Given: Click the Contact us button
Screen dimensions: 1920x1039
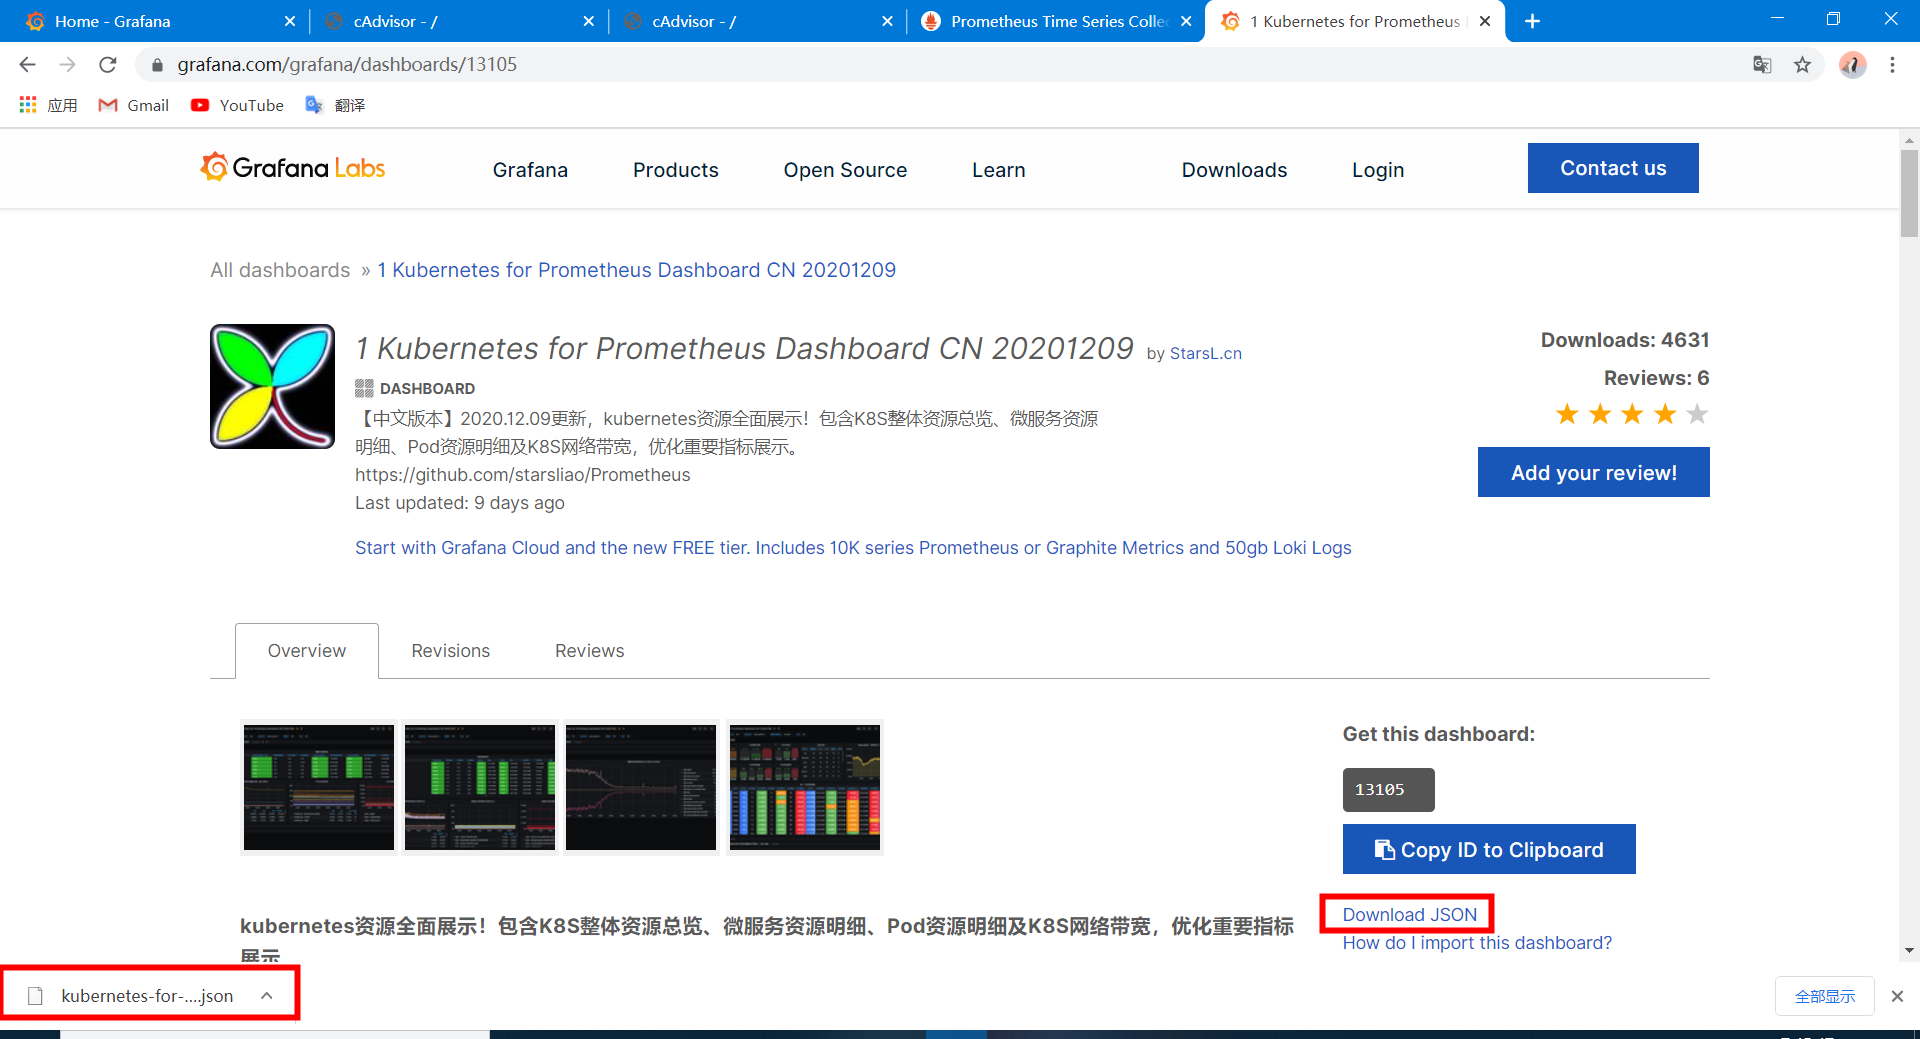Looking at the screenshot, I should (1613, 168).
